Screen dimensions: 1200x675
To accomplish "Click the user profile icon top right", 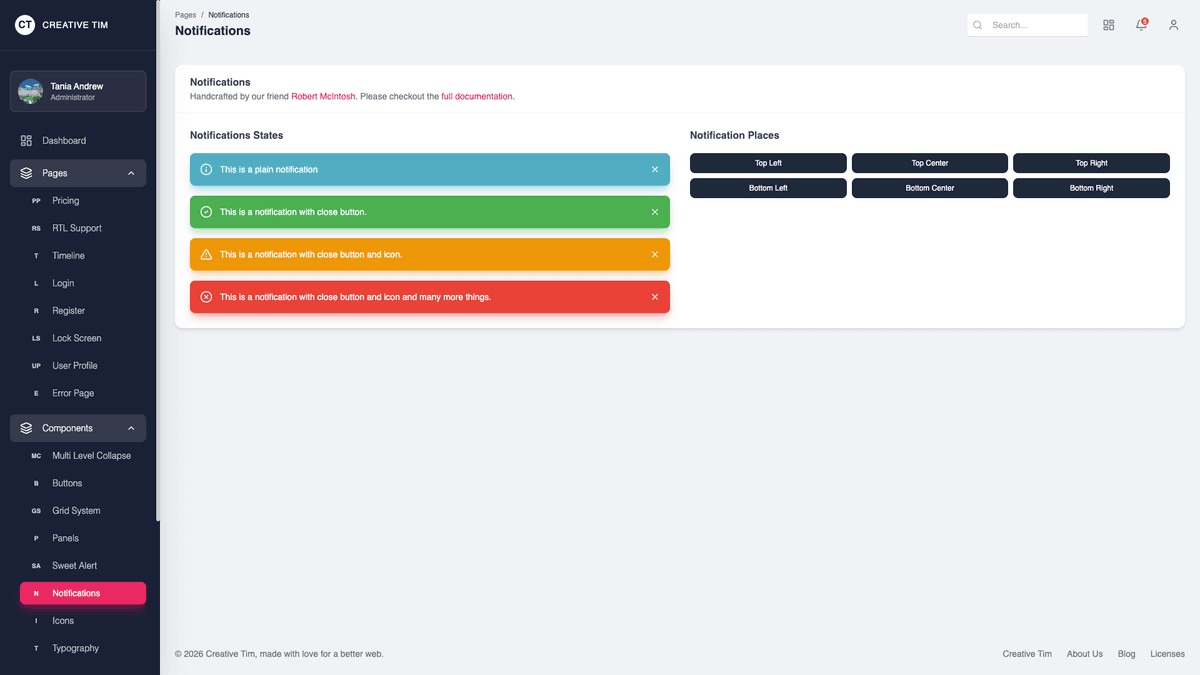I will [1173, 25].
